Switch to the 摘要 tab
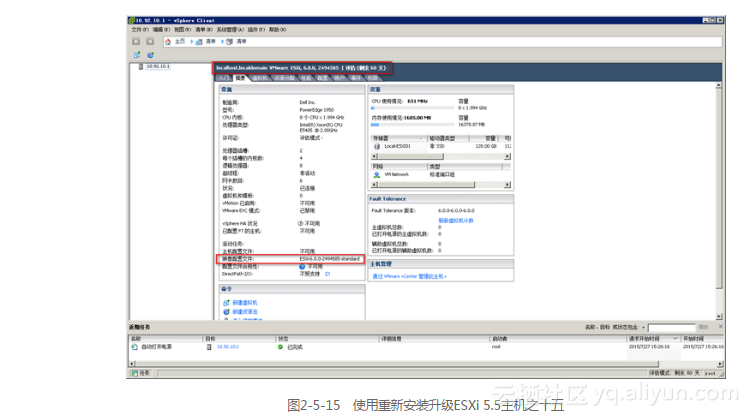Image resolution: width=750 pixels, height=416 pixels. (x=241, y=78)
